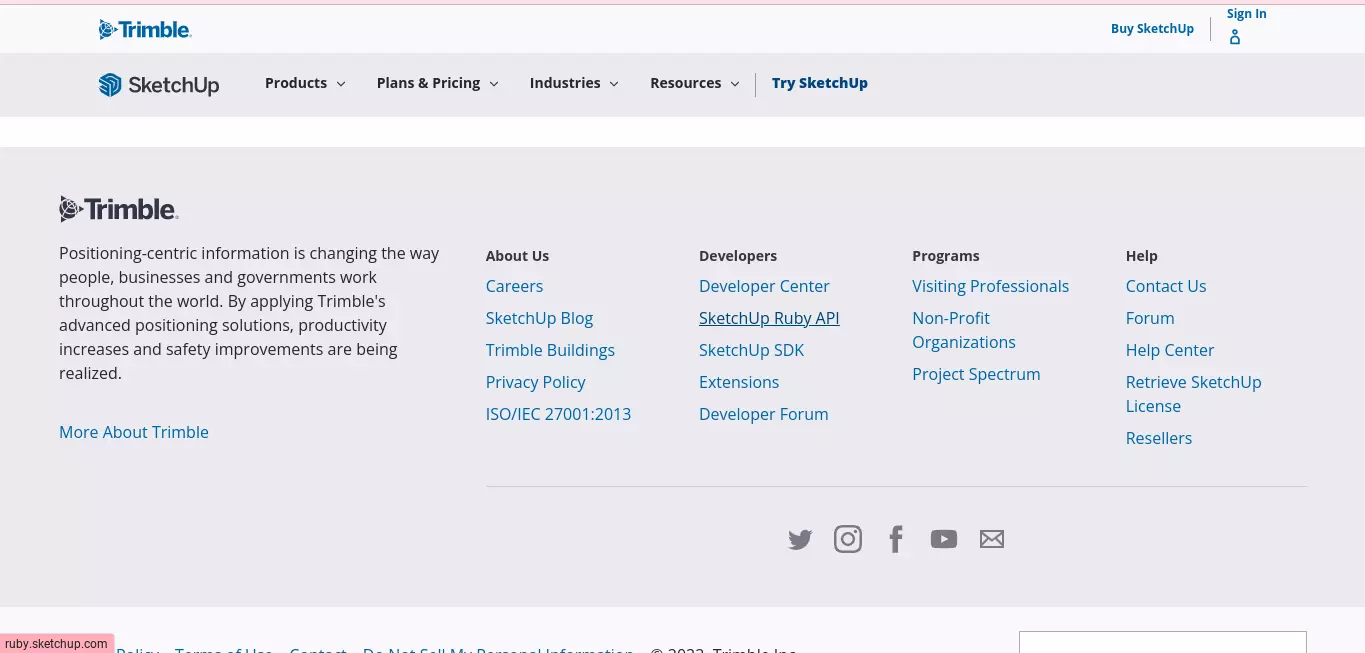
Task: Click the email envelope icon
Action: point(992,539)
